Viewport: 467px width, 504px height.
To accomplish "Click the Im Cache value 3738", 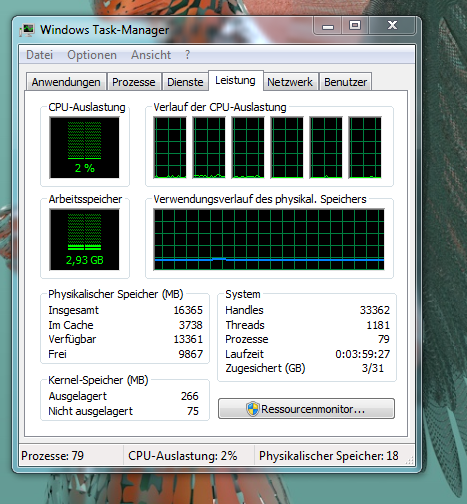I will (x=191, y=325).
